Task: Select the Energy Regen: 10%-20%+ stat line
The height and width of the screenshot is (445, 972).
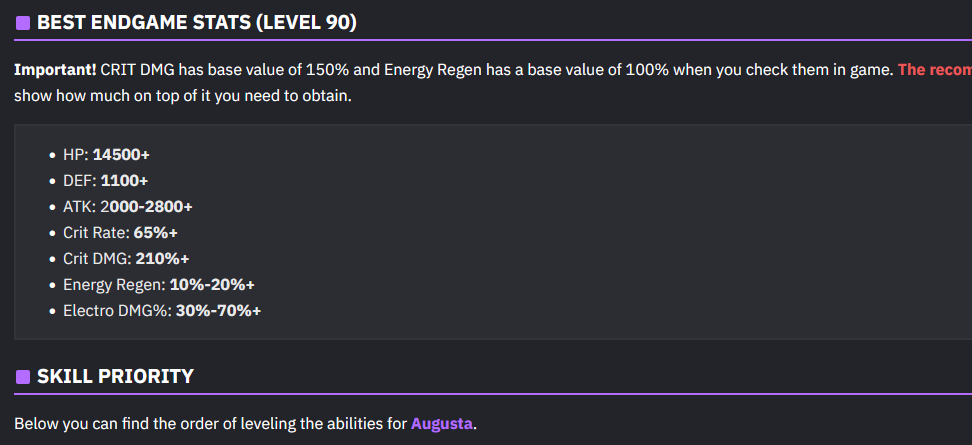Action: pyautogui.click(x=159, y=285)
